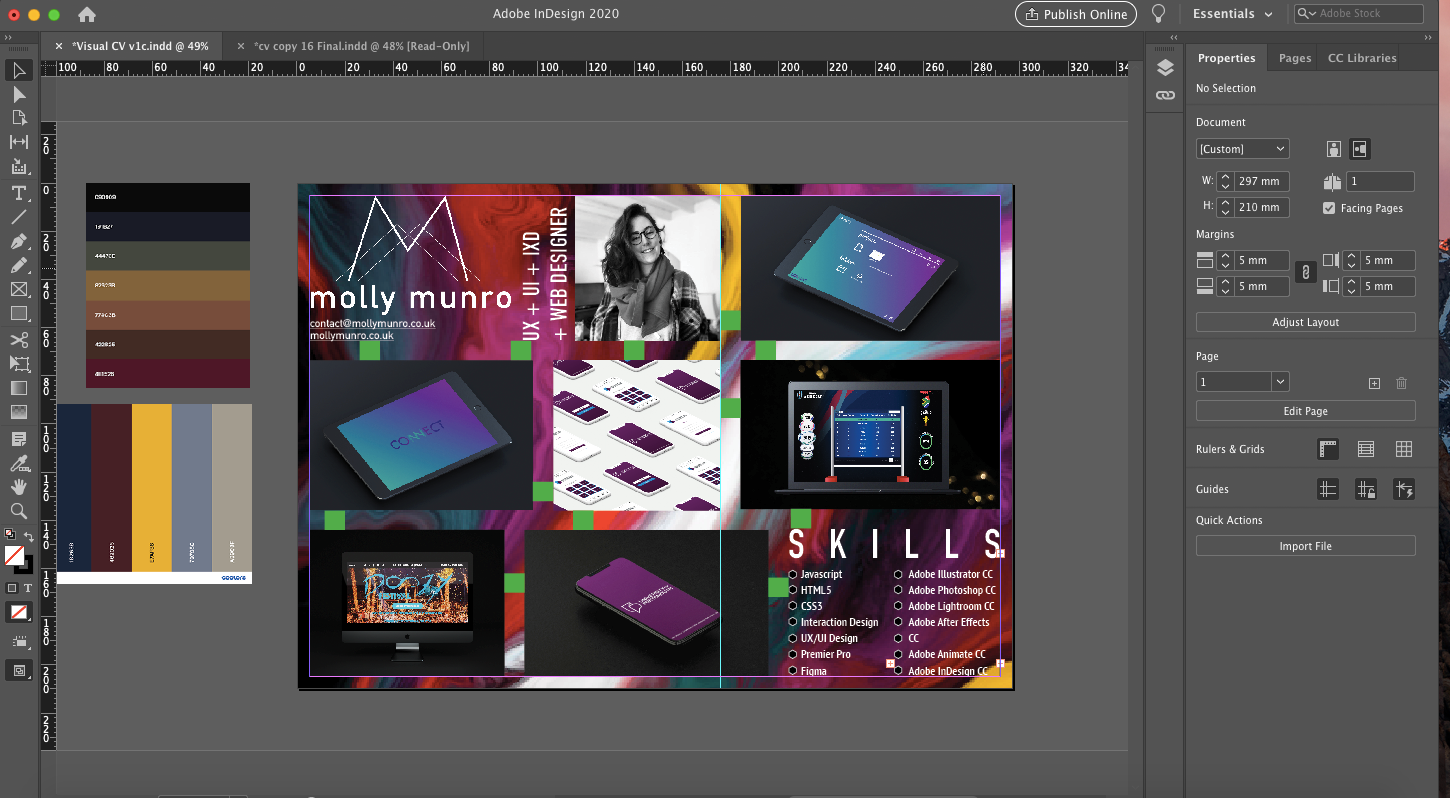Screen dimensions: 1450x798
Task: Uncheck the Facing Pages checkbox
Action: click(1329, 208)
